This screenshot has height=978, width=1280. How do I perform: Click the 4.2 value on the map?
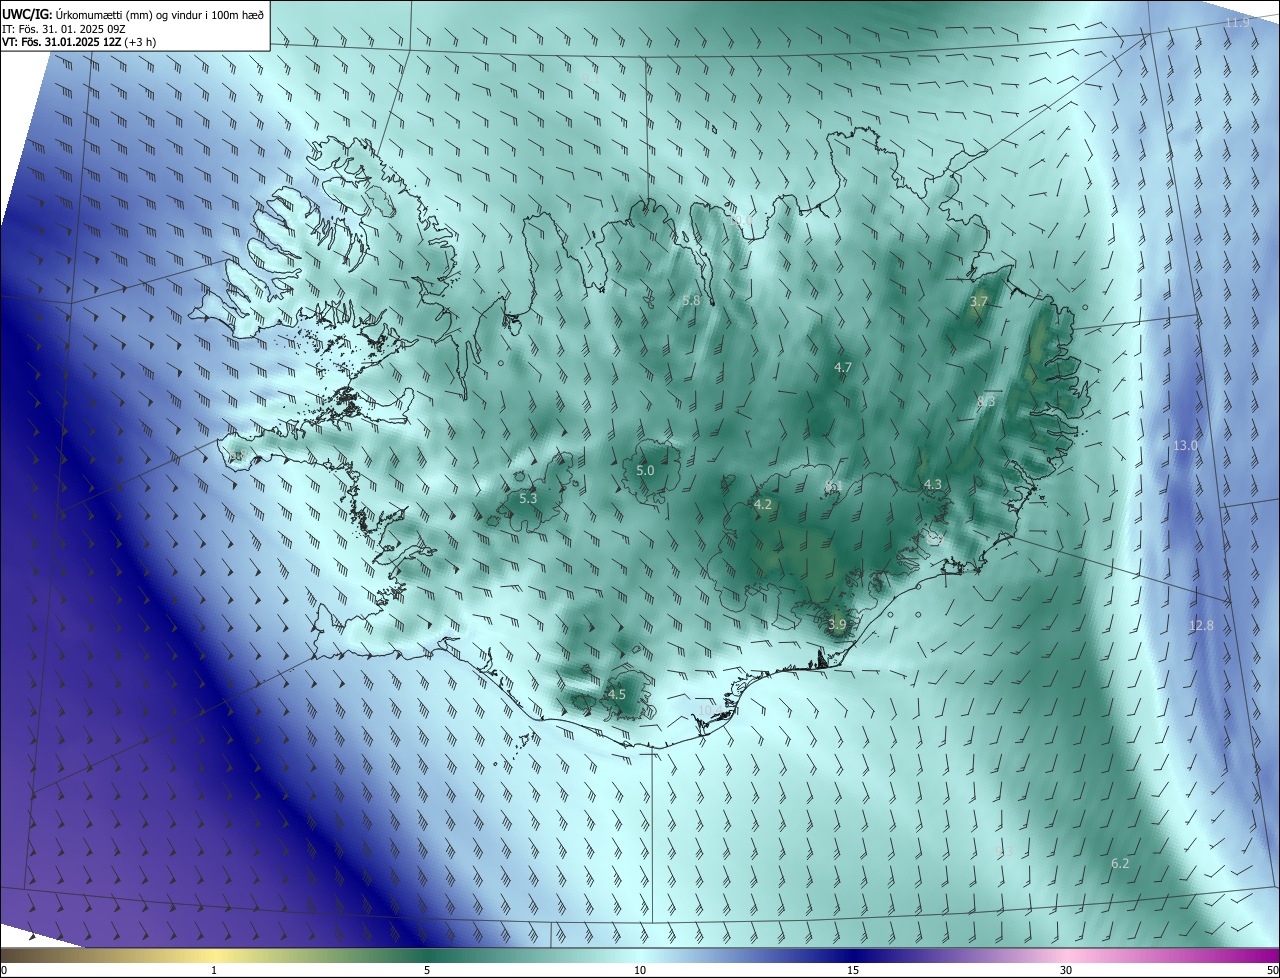point(763,504)
